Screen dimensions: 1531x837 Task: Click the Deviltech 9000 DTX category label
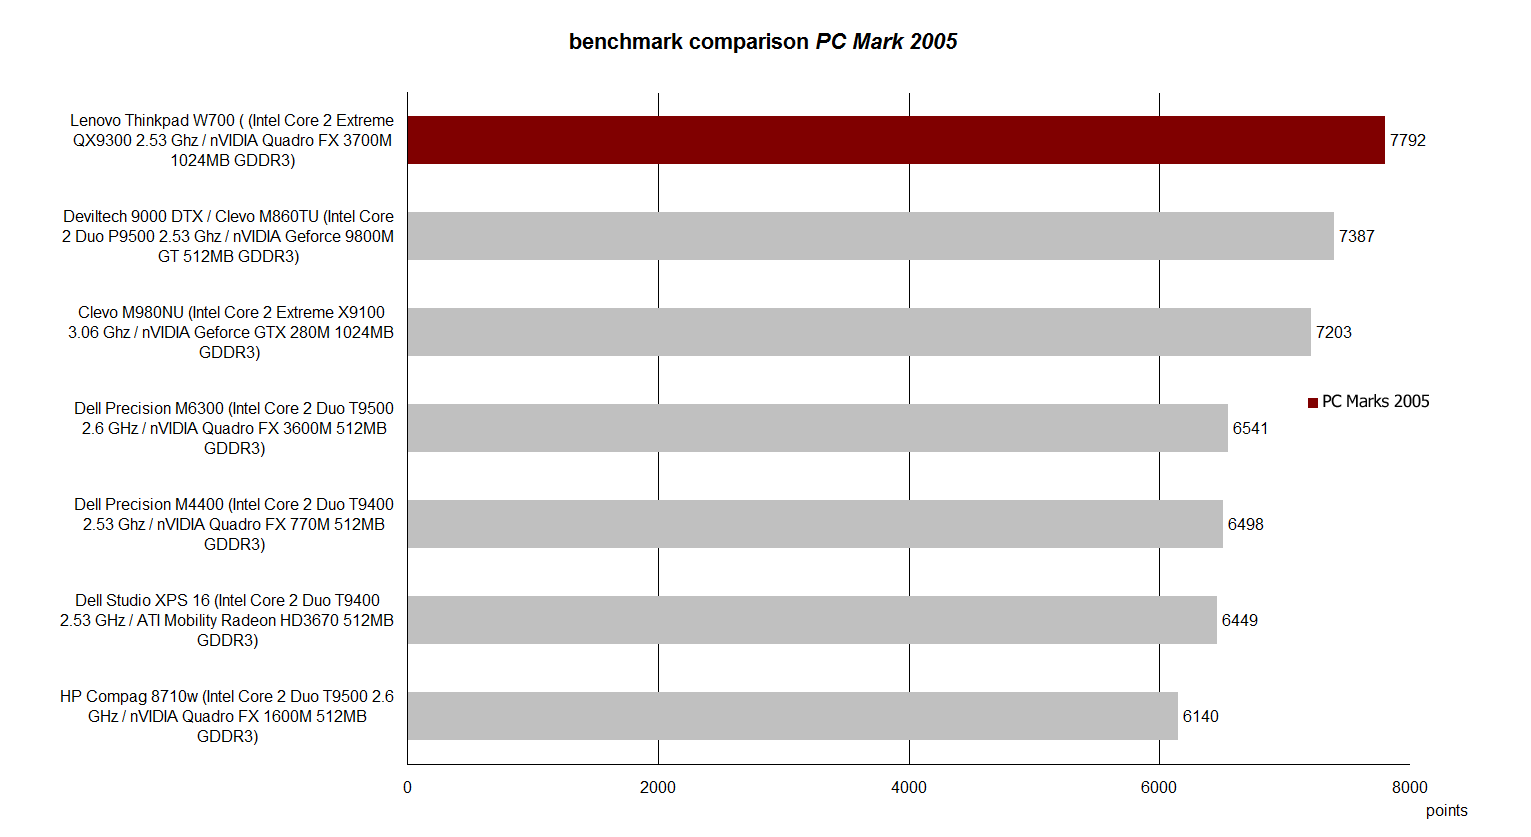(228, 236)
